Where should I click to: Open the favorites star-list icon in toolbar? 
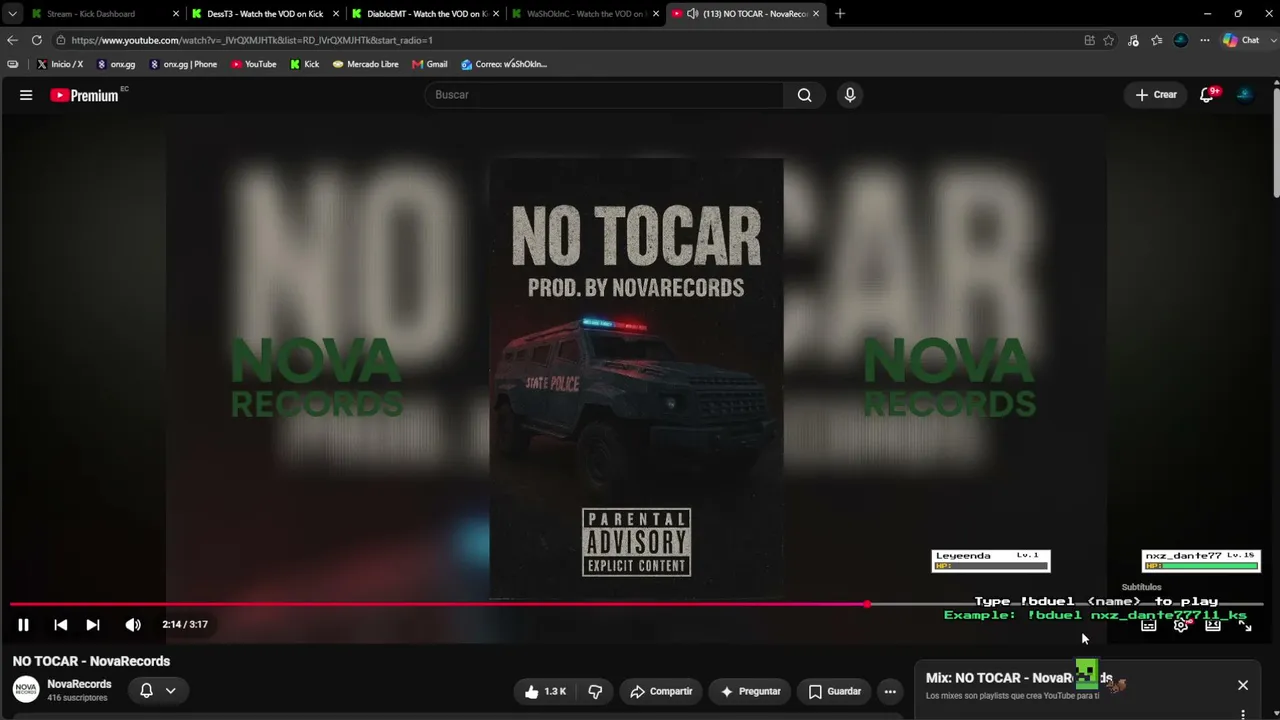[x=1157, y=40]
